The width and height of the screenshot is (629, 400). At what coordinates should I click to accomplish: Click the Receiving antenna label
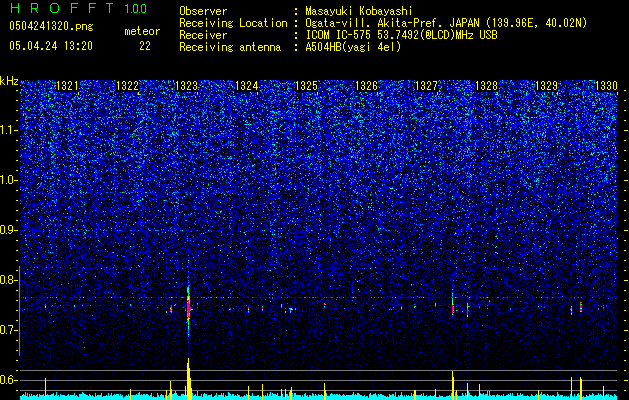[230, 47]
